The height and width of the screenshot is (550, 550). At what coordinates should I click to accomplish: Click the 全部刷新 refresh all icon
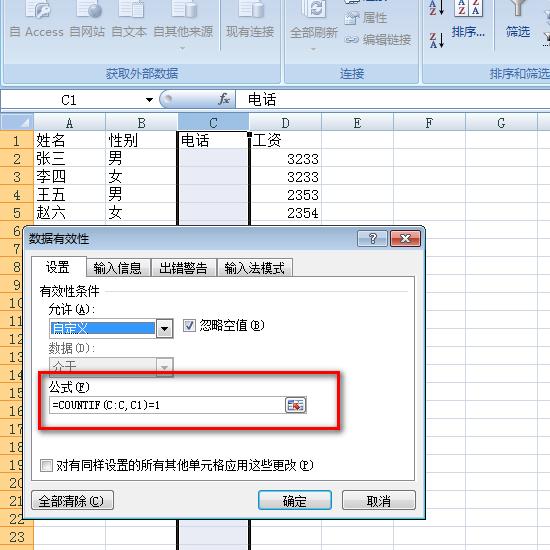pyautogui.click(x=314, y=9)
